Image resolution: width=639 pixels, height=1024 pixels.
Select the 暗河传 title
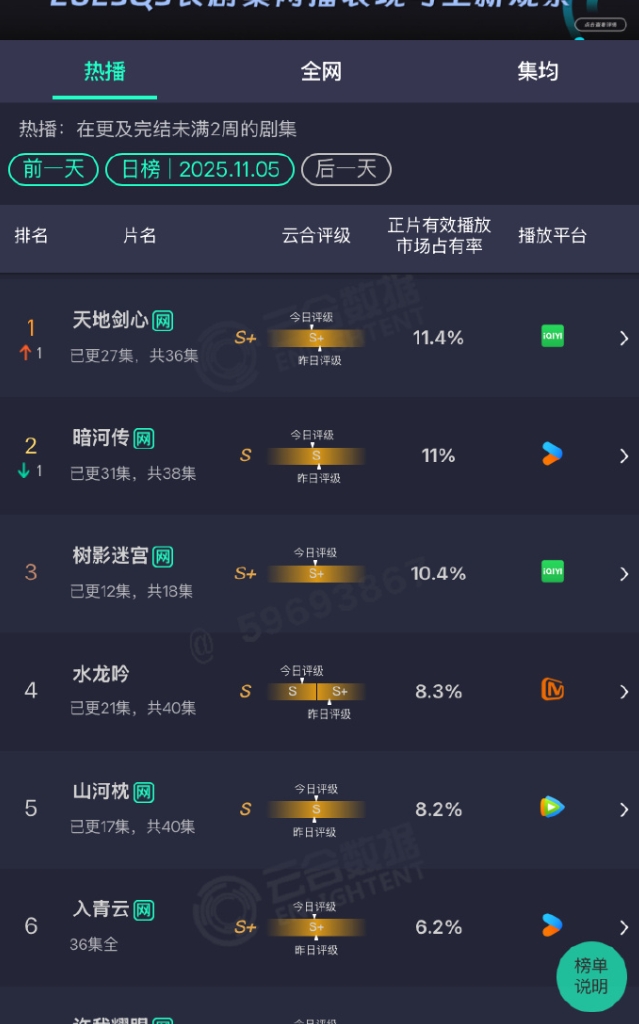pyautogui.click(x=101, y=438)
